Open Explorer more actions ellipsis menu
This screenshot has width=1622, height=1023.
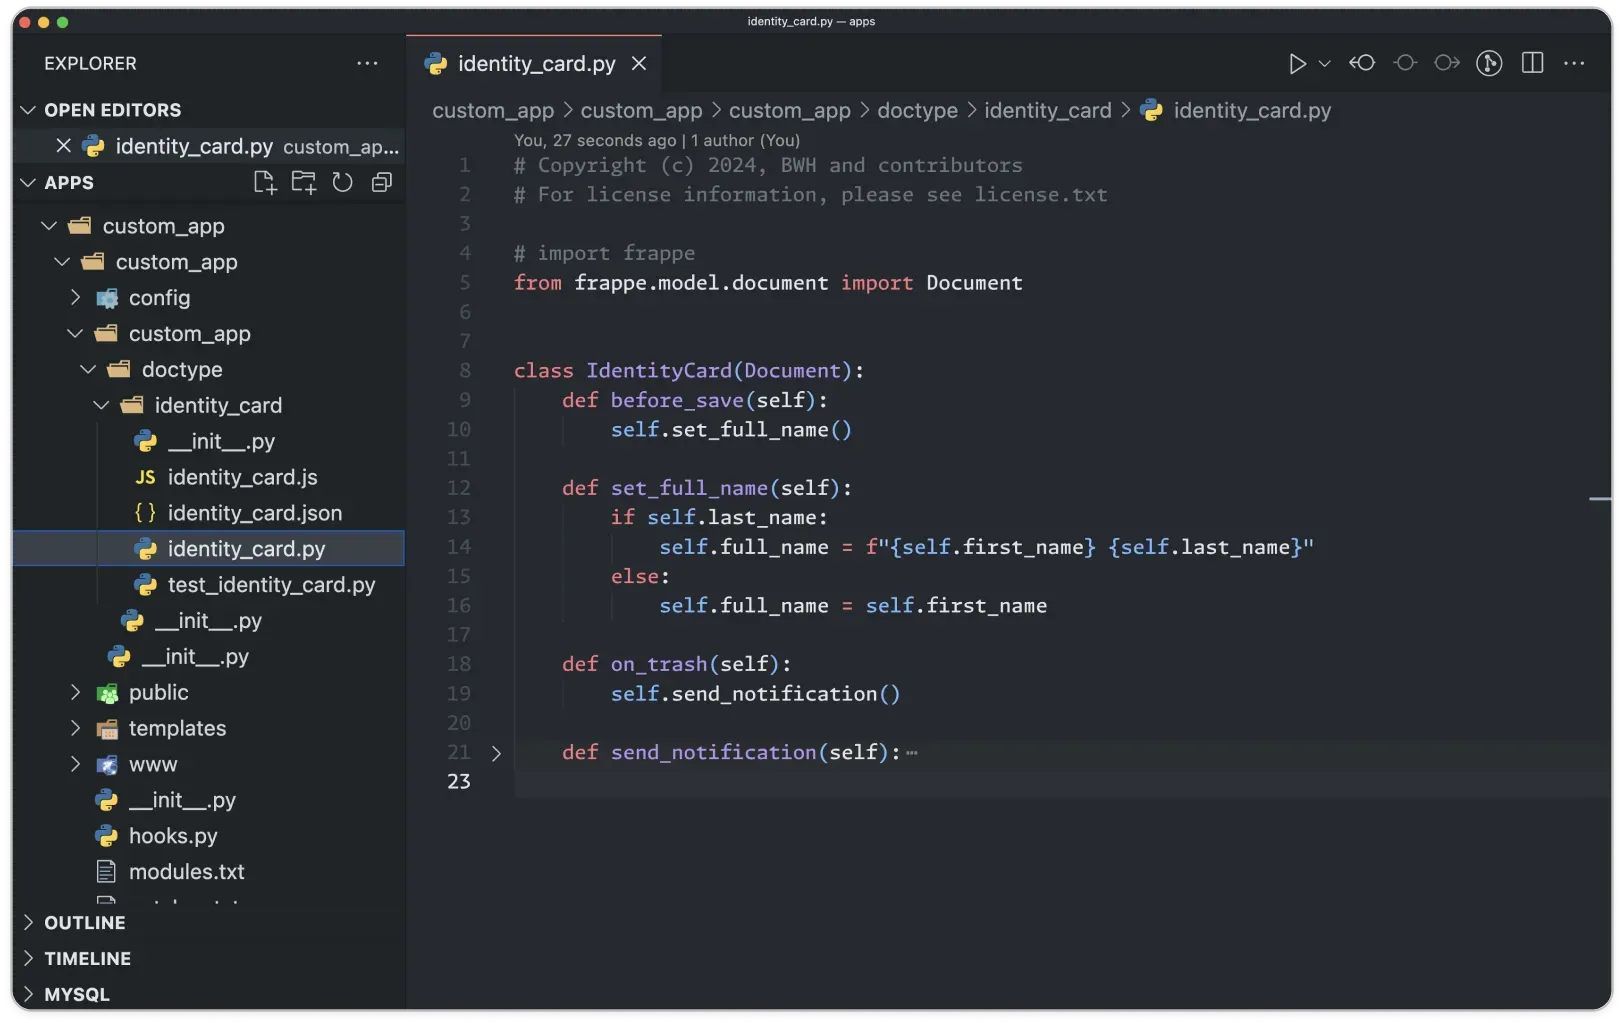click(x=367, y=64)
